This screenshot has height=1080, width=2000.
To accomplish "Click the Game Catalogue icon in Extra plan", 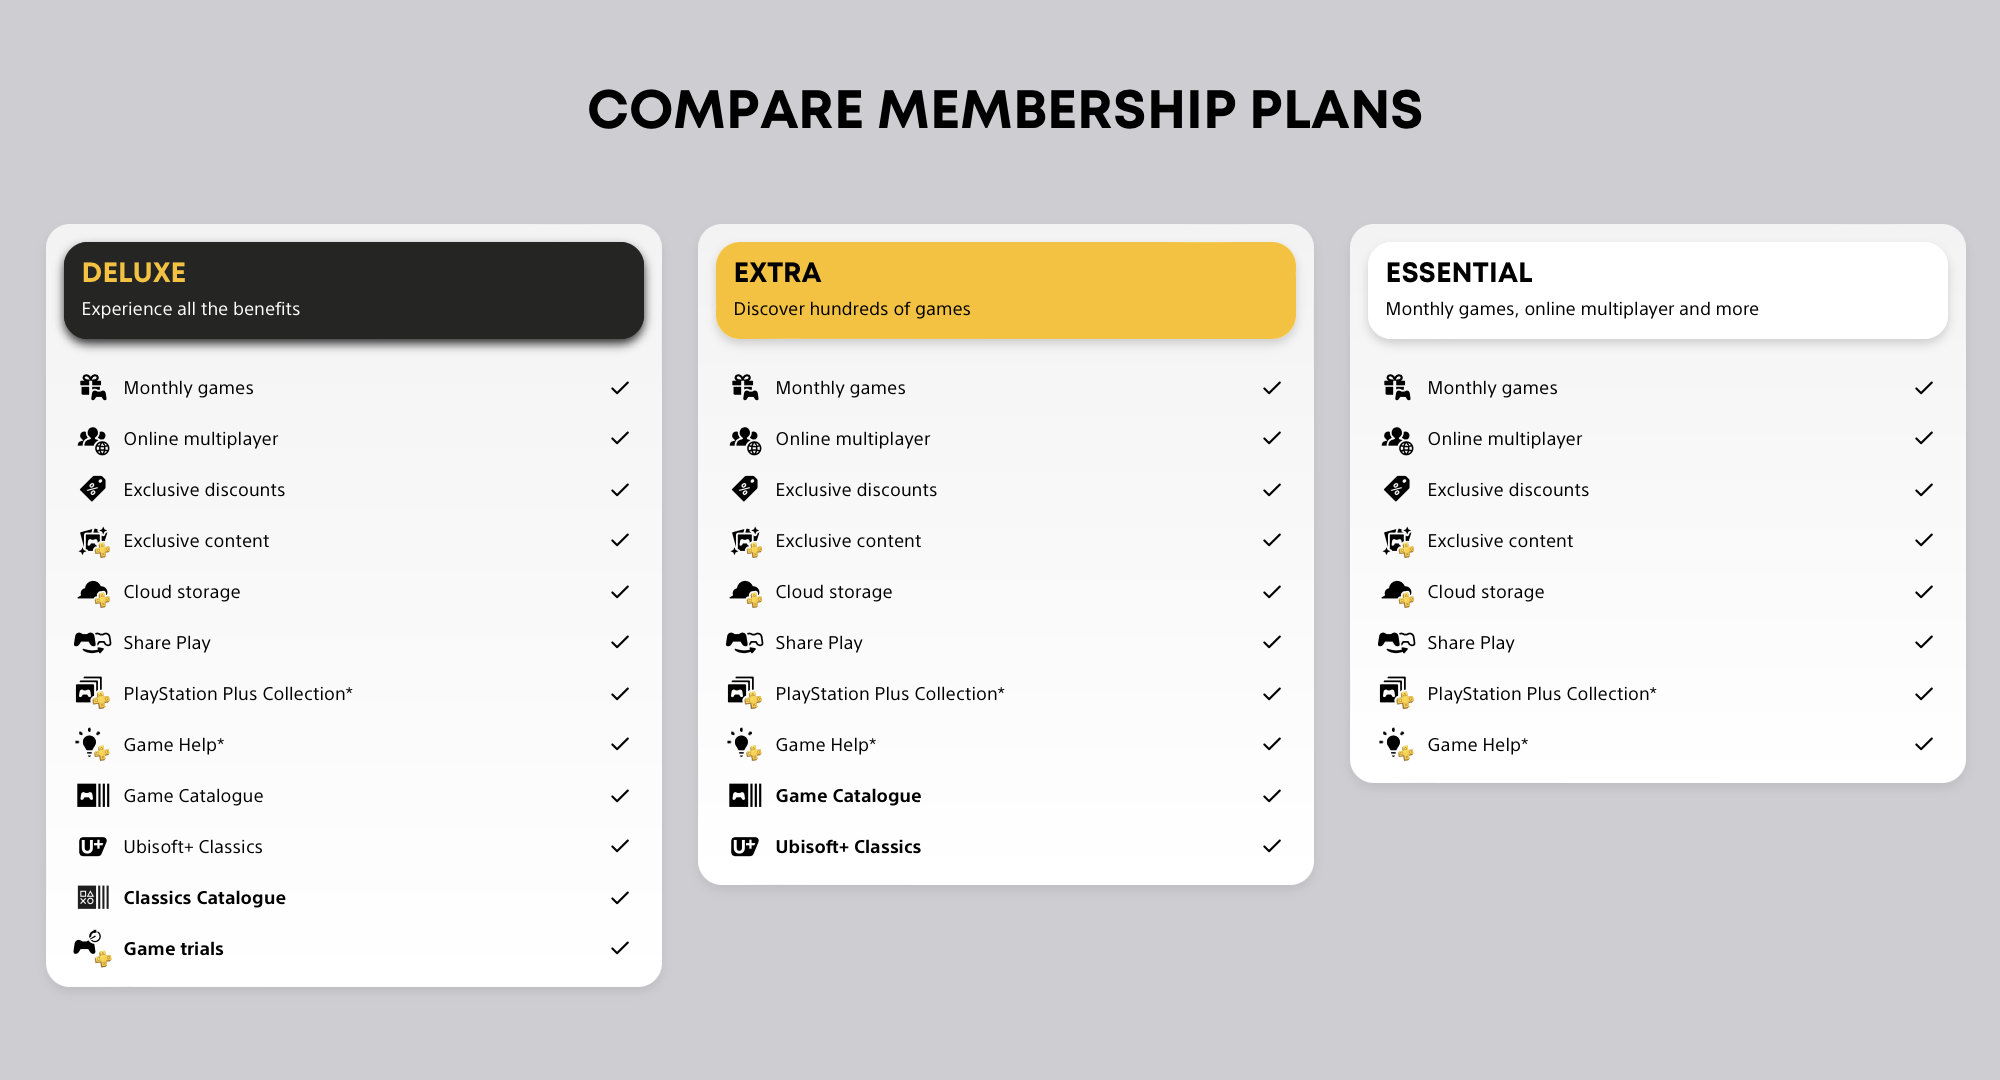I will [x=745, y=796].
